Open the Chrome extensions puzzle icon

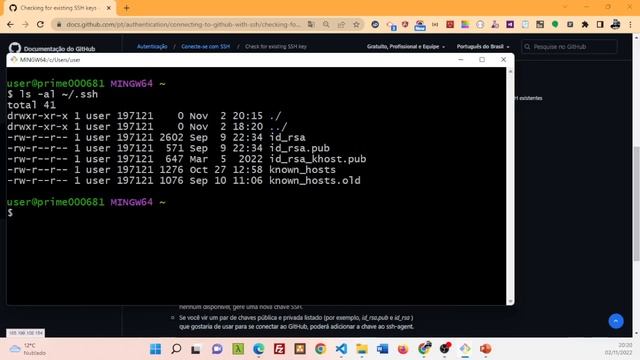585,24
